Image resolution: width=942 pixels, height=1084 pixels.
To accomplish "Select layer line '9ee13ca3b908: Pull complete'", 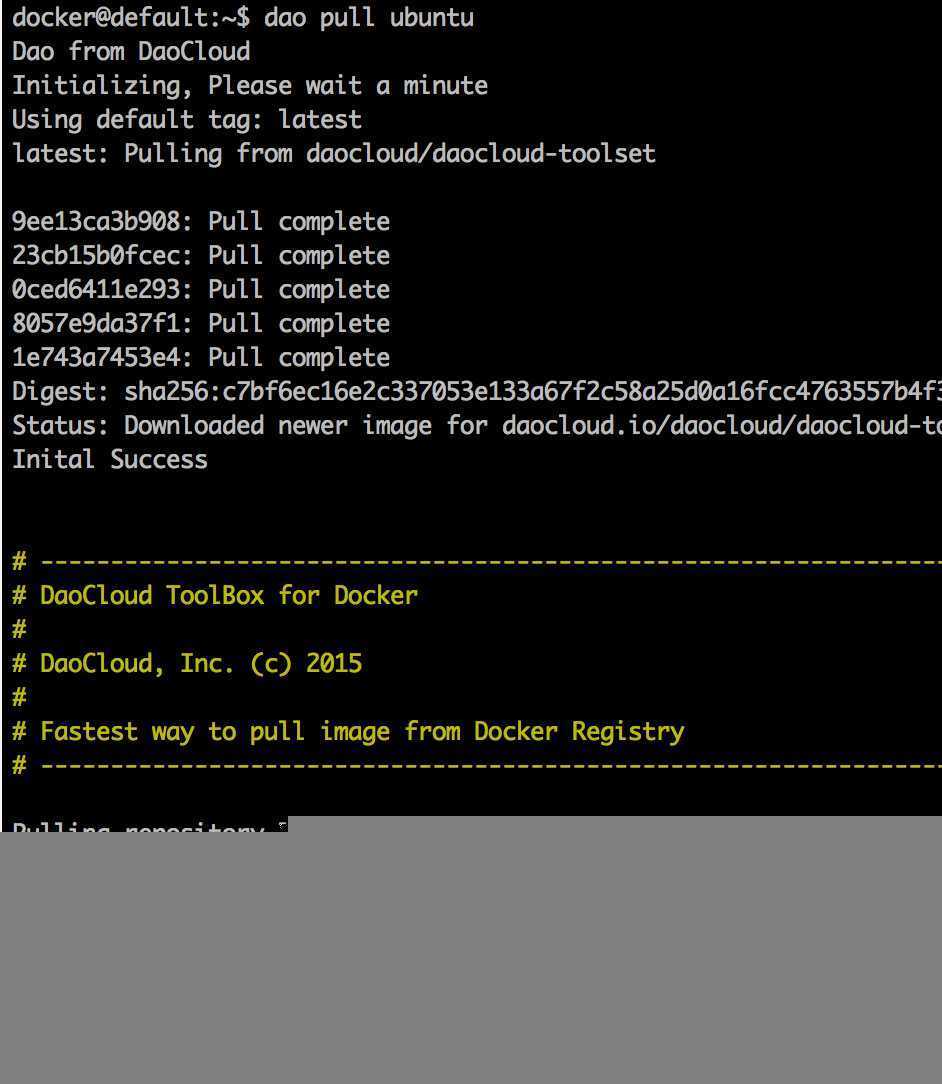I will (201, 222).
